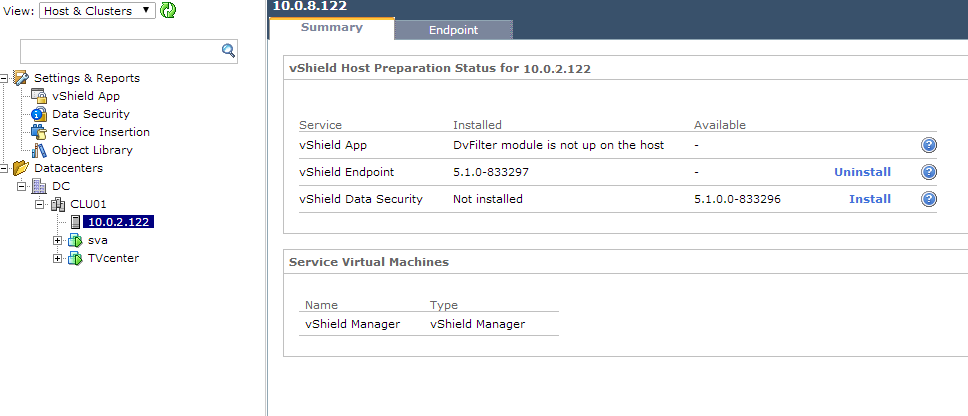Click the Data Security tree icon

click(x=39, y=114)
